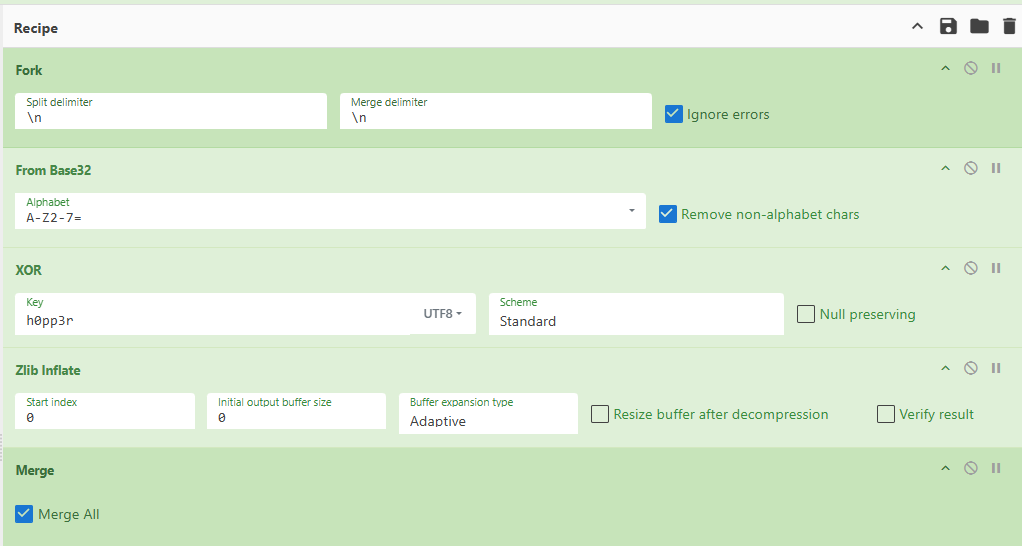Screen dimensions: 1022x546
Task: Save the current recipe
Action: tap(948, 27)
